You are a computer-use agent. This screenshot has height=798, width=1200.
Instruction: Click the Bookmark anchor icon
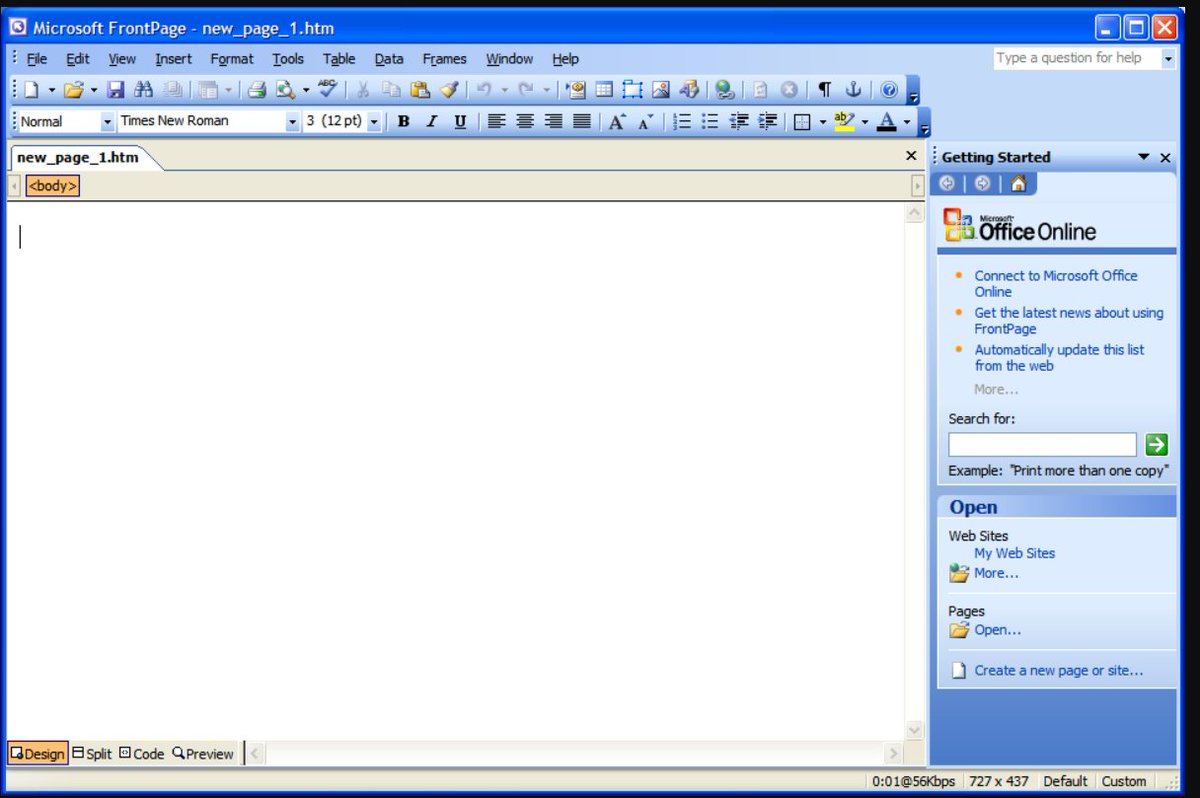click(853, 90)
